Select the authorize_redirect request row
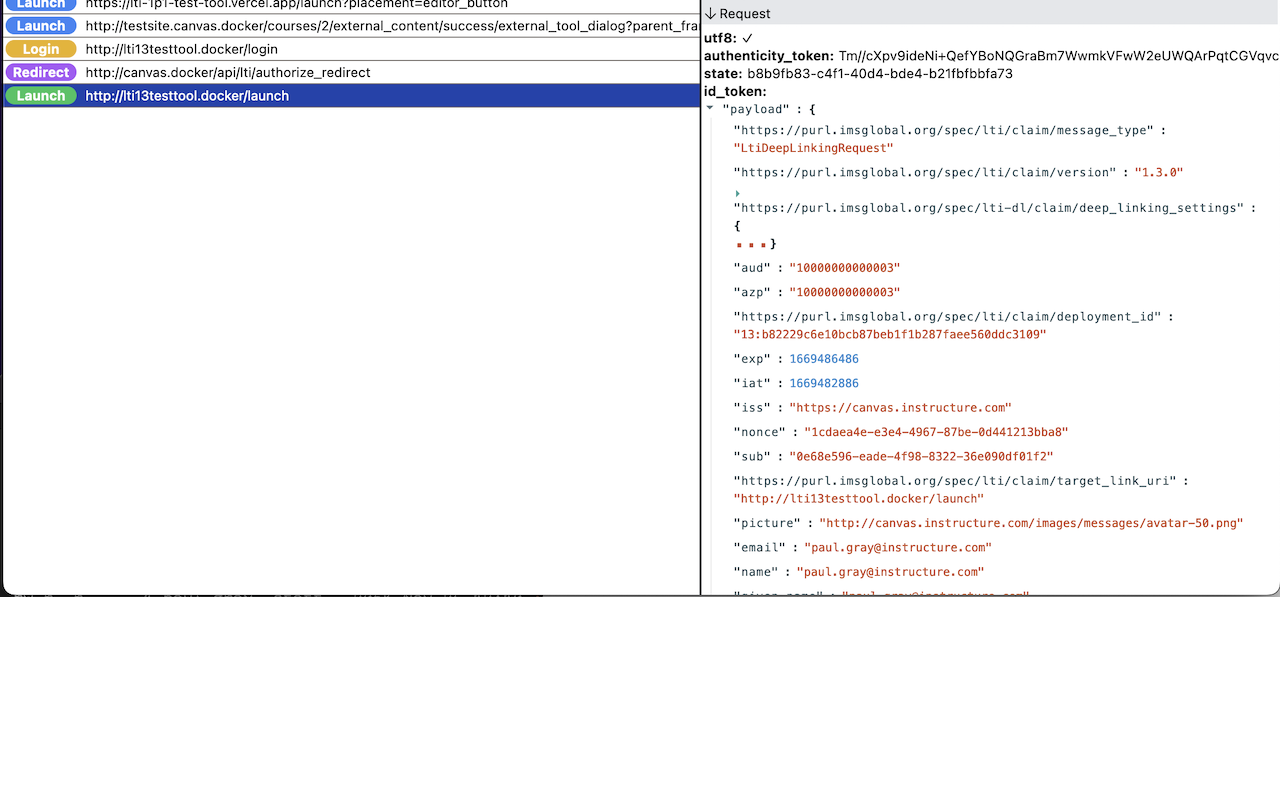 tap(351, 72)
